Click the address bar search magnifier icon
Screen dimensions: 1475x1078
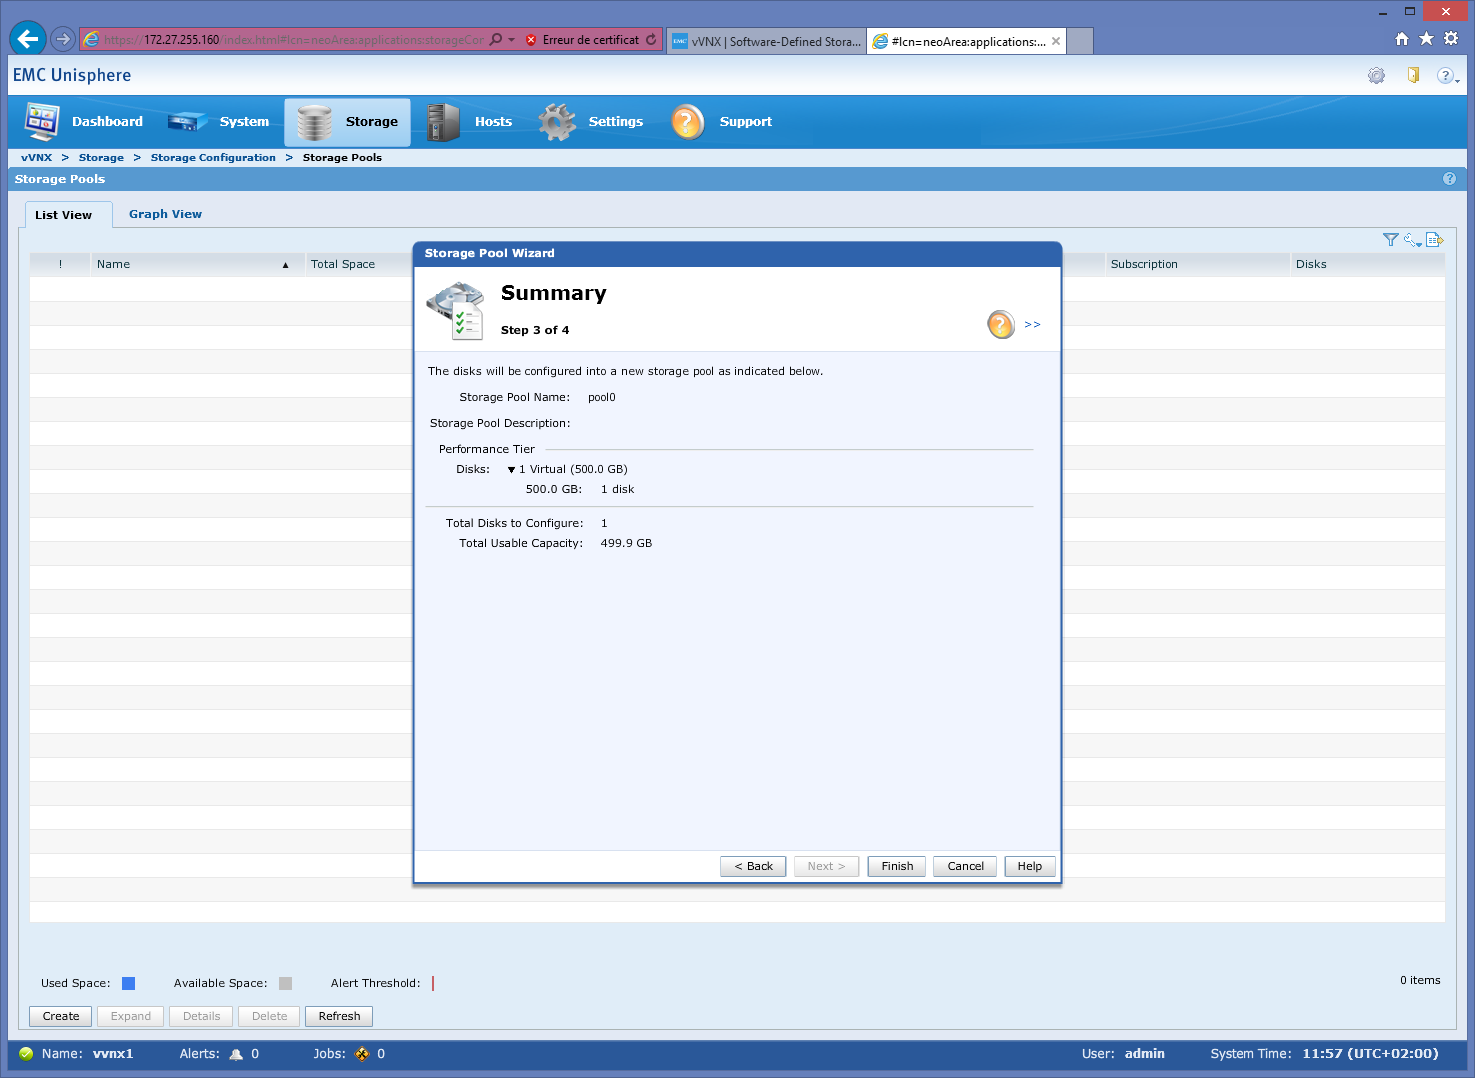click(496, 40)
